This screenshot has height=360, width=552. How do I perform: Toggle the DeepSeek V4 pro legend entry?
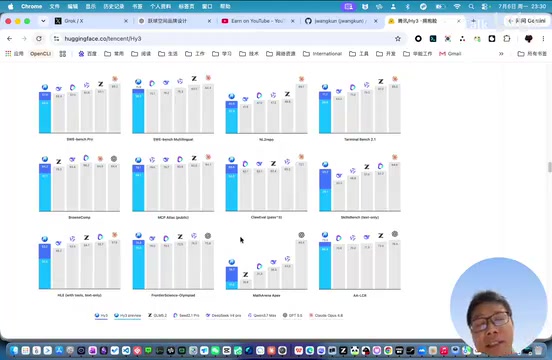(x=224, y=315)
